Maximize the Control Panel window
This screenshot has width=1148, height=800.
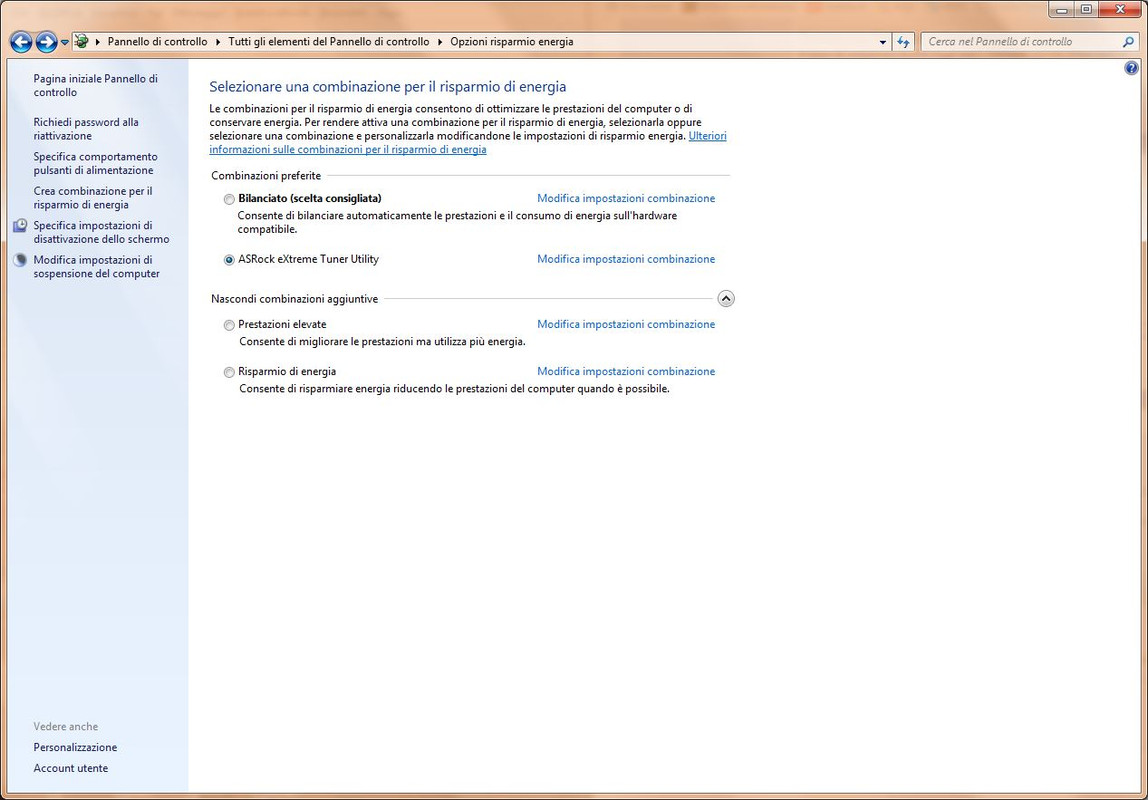(x=1086, y=10)
